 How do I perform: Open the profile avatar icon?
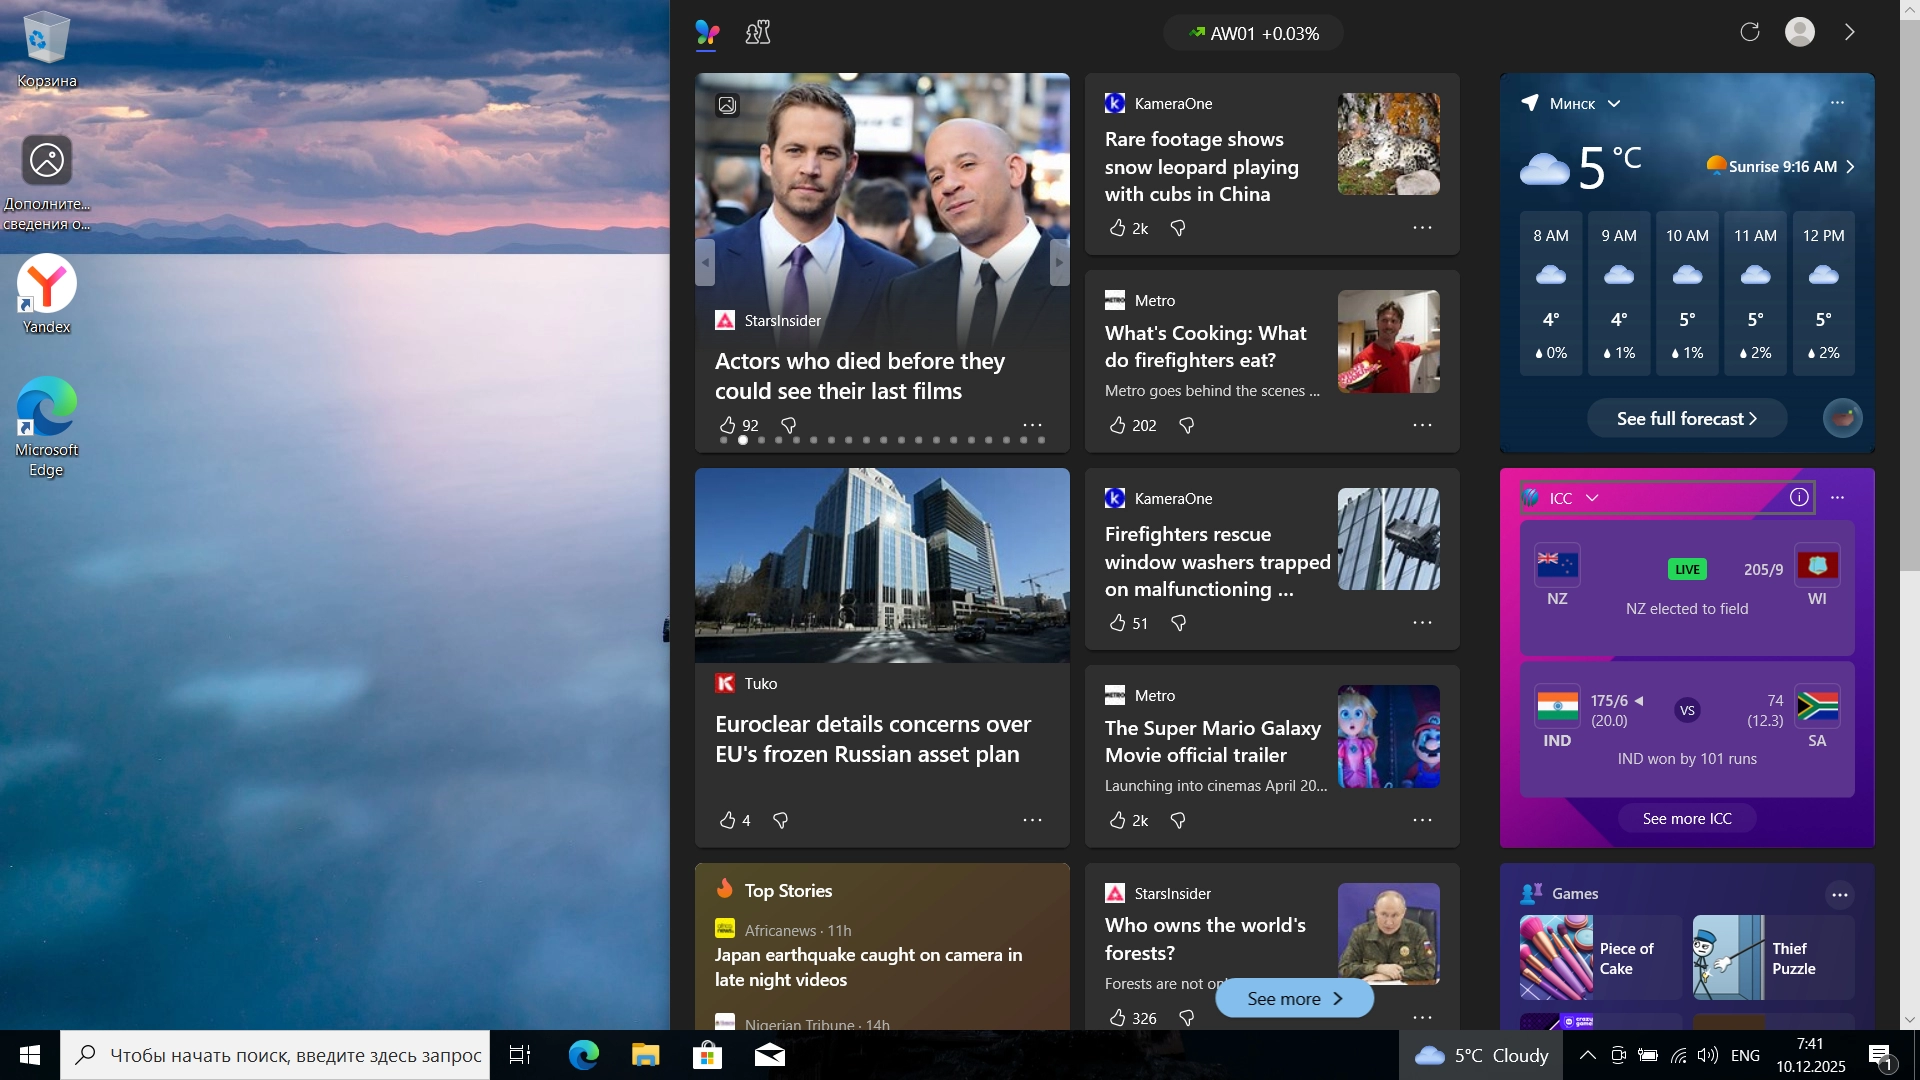pyautogui.click(x=1800, y=32)
